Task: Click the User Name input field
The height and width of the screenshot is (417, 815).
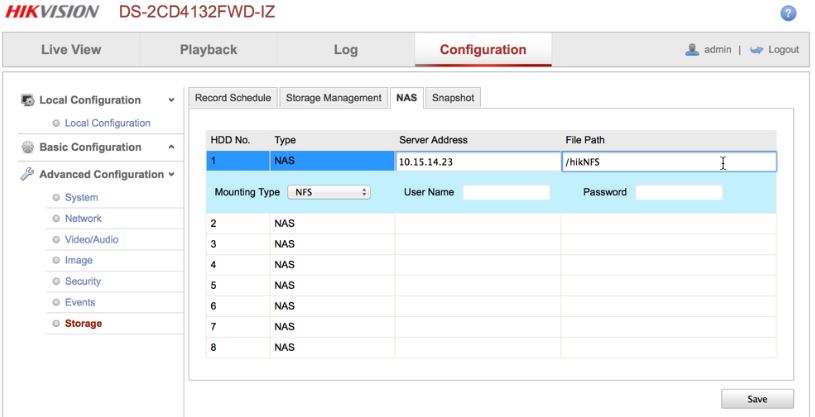Action: click(x=506, y=192)
